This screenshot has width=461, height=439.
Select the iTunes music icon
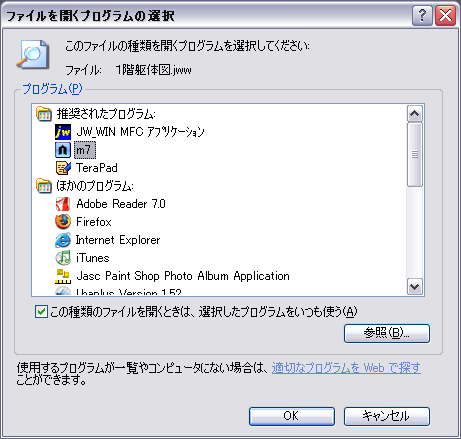[63, 258]
